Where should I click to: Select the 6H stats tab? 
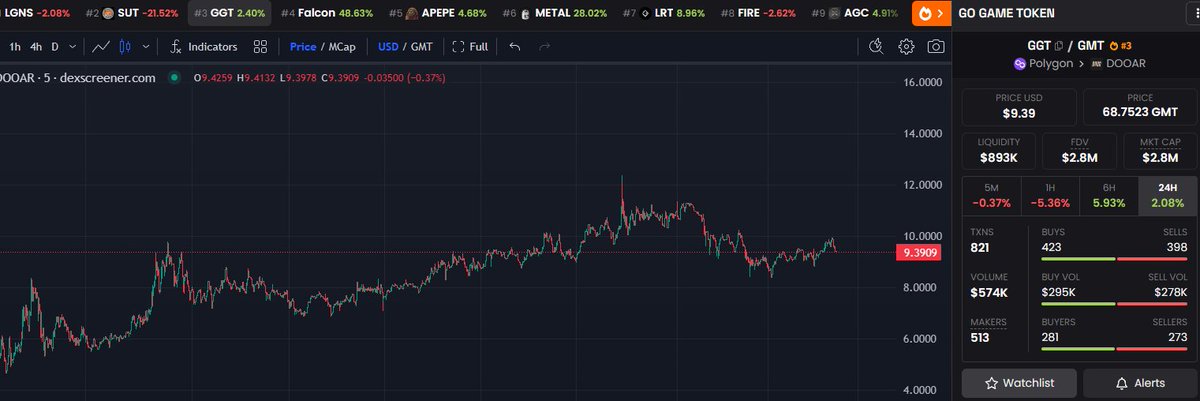[x=1109, y=195]
